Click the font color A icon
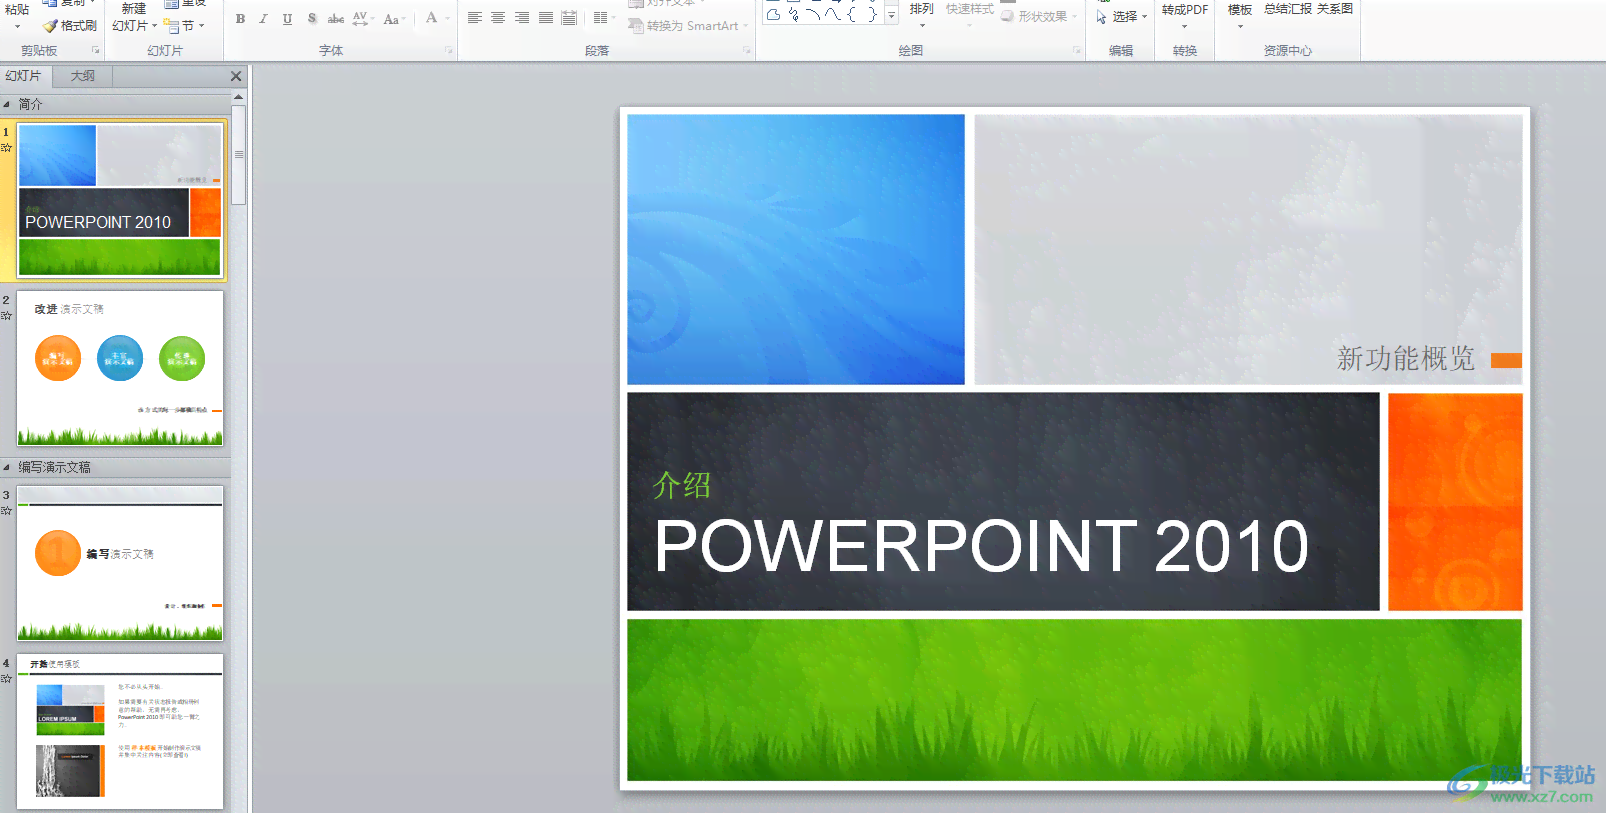 tap(432, 17)
